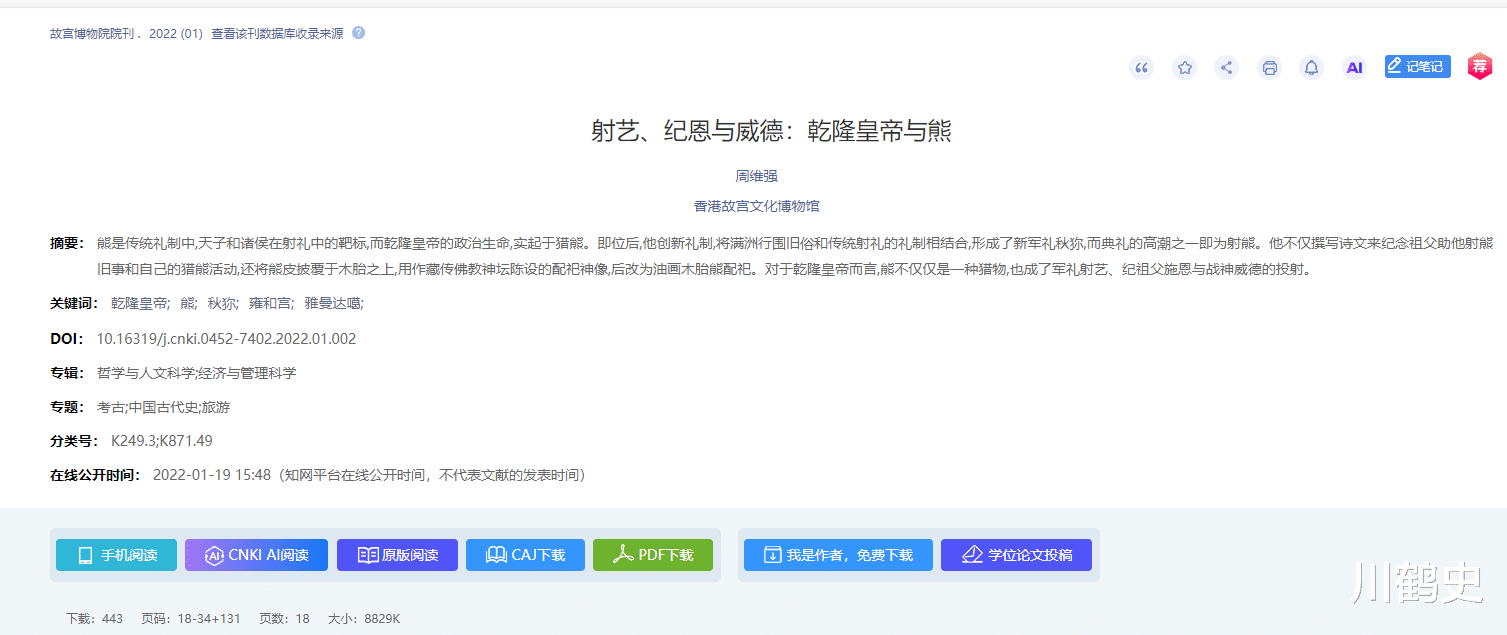Click the 学位论文投稿 button
This screenshot has width=1507, height=635.
[x=1016, y=555]
